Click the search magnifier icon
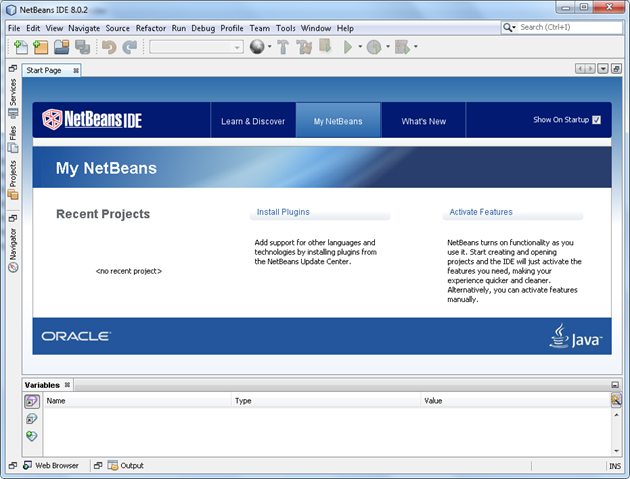The image size is (630, 479). 507,27
